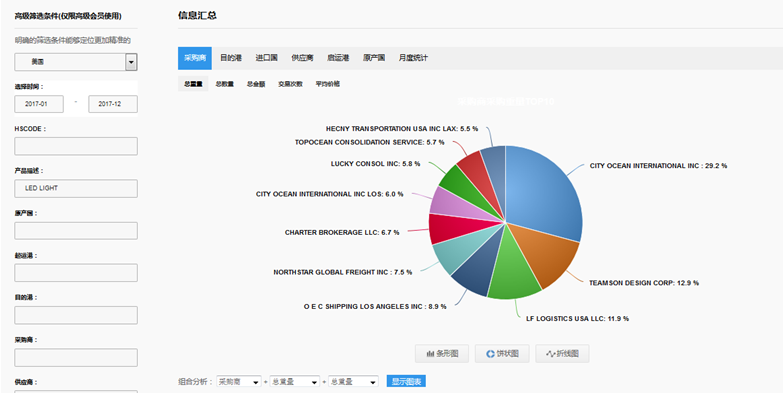This screenshot has width=783, height=408.
Task: Focus the 采购商 filter input field
Action: pyautogui.click(x=76, y=358)
